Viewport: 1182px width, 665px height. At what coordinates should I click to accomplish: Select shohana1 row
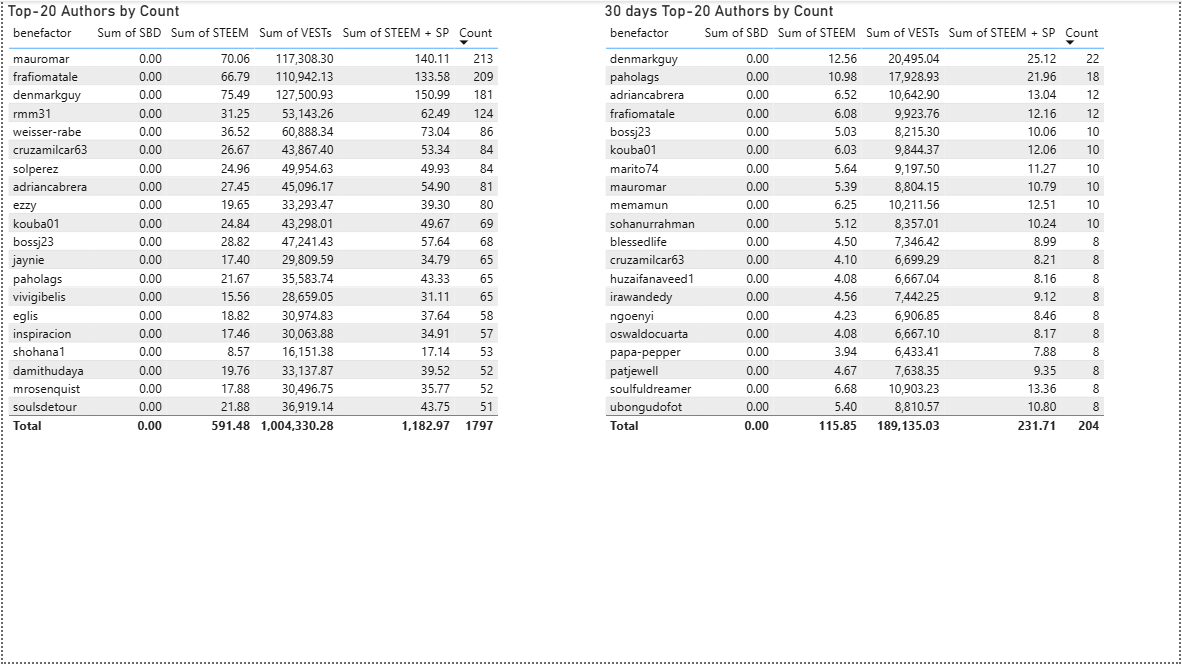[x=253, y=352]
